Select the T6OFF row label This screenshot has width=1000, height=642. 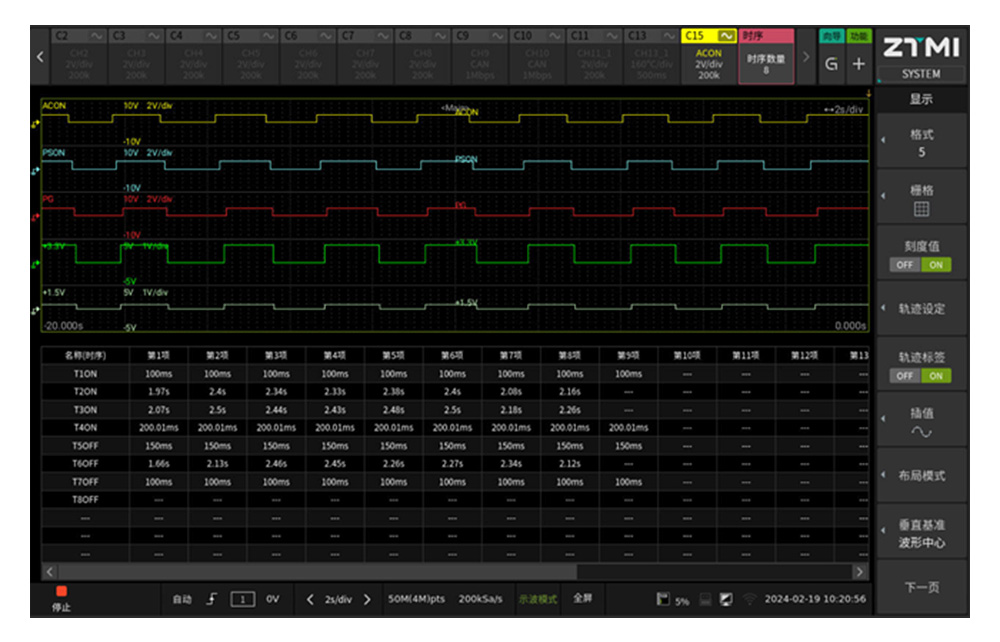tap(85, 463)
